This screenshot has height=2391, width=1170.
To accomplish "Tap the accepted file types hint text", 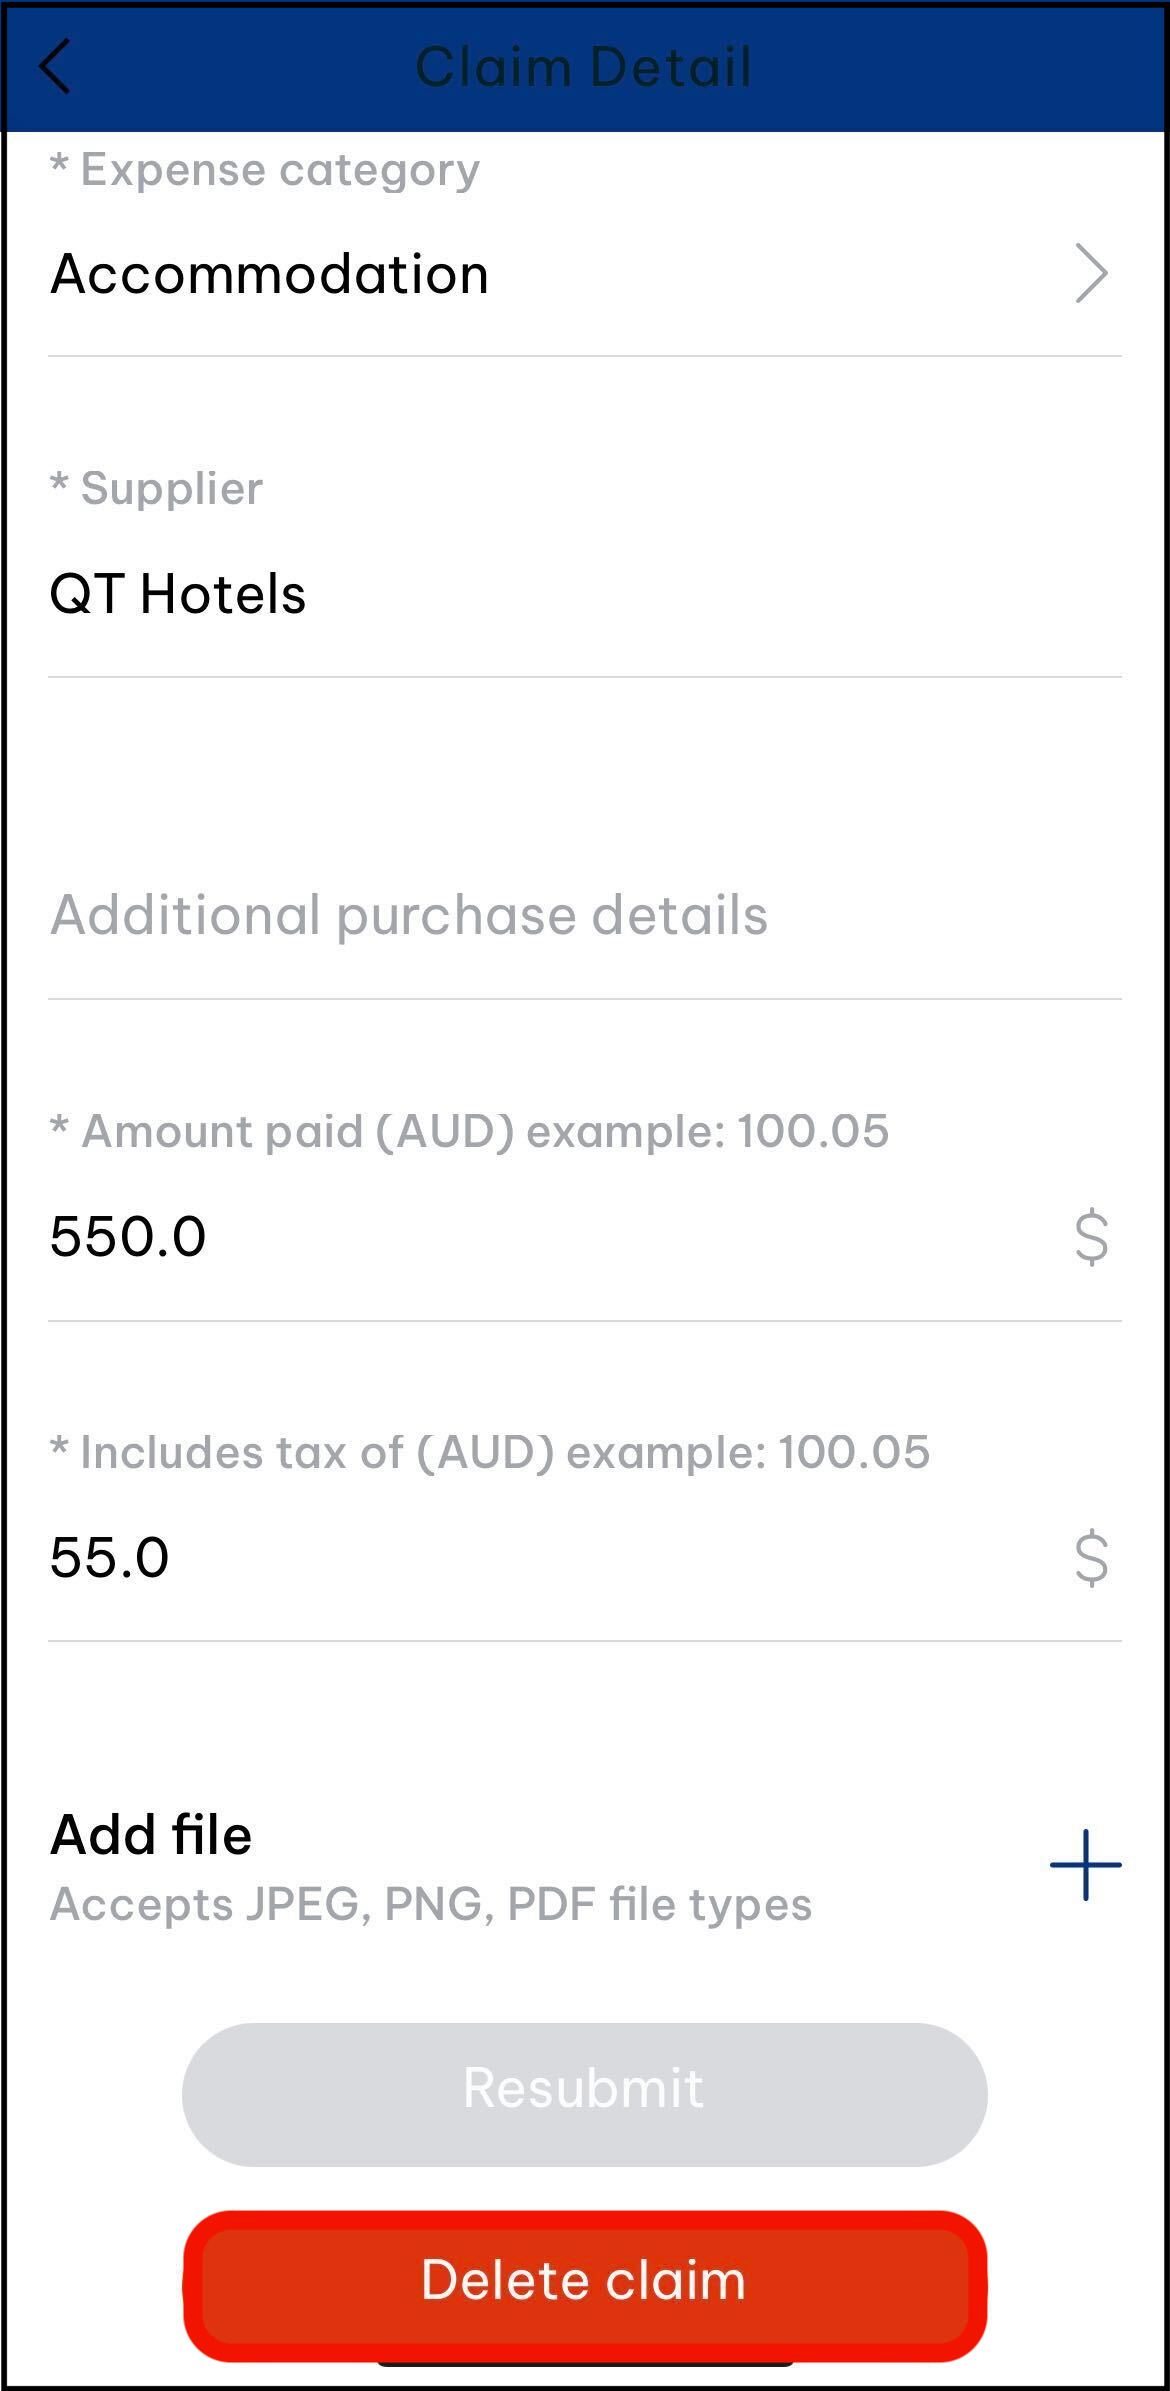I will (431, 1904).
